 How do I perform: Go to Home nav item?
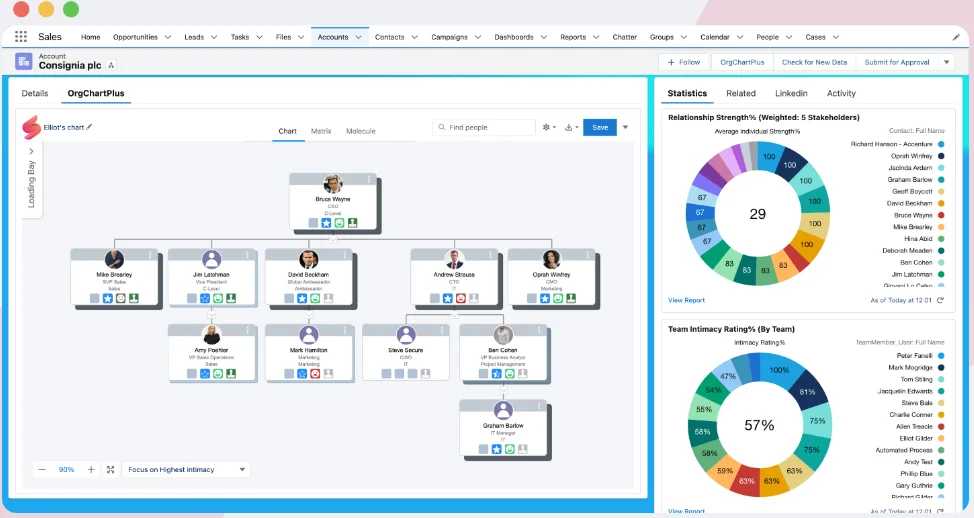point(91,37)
